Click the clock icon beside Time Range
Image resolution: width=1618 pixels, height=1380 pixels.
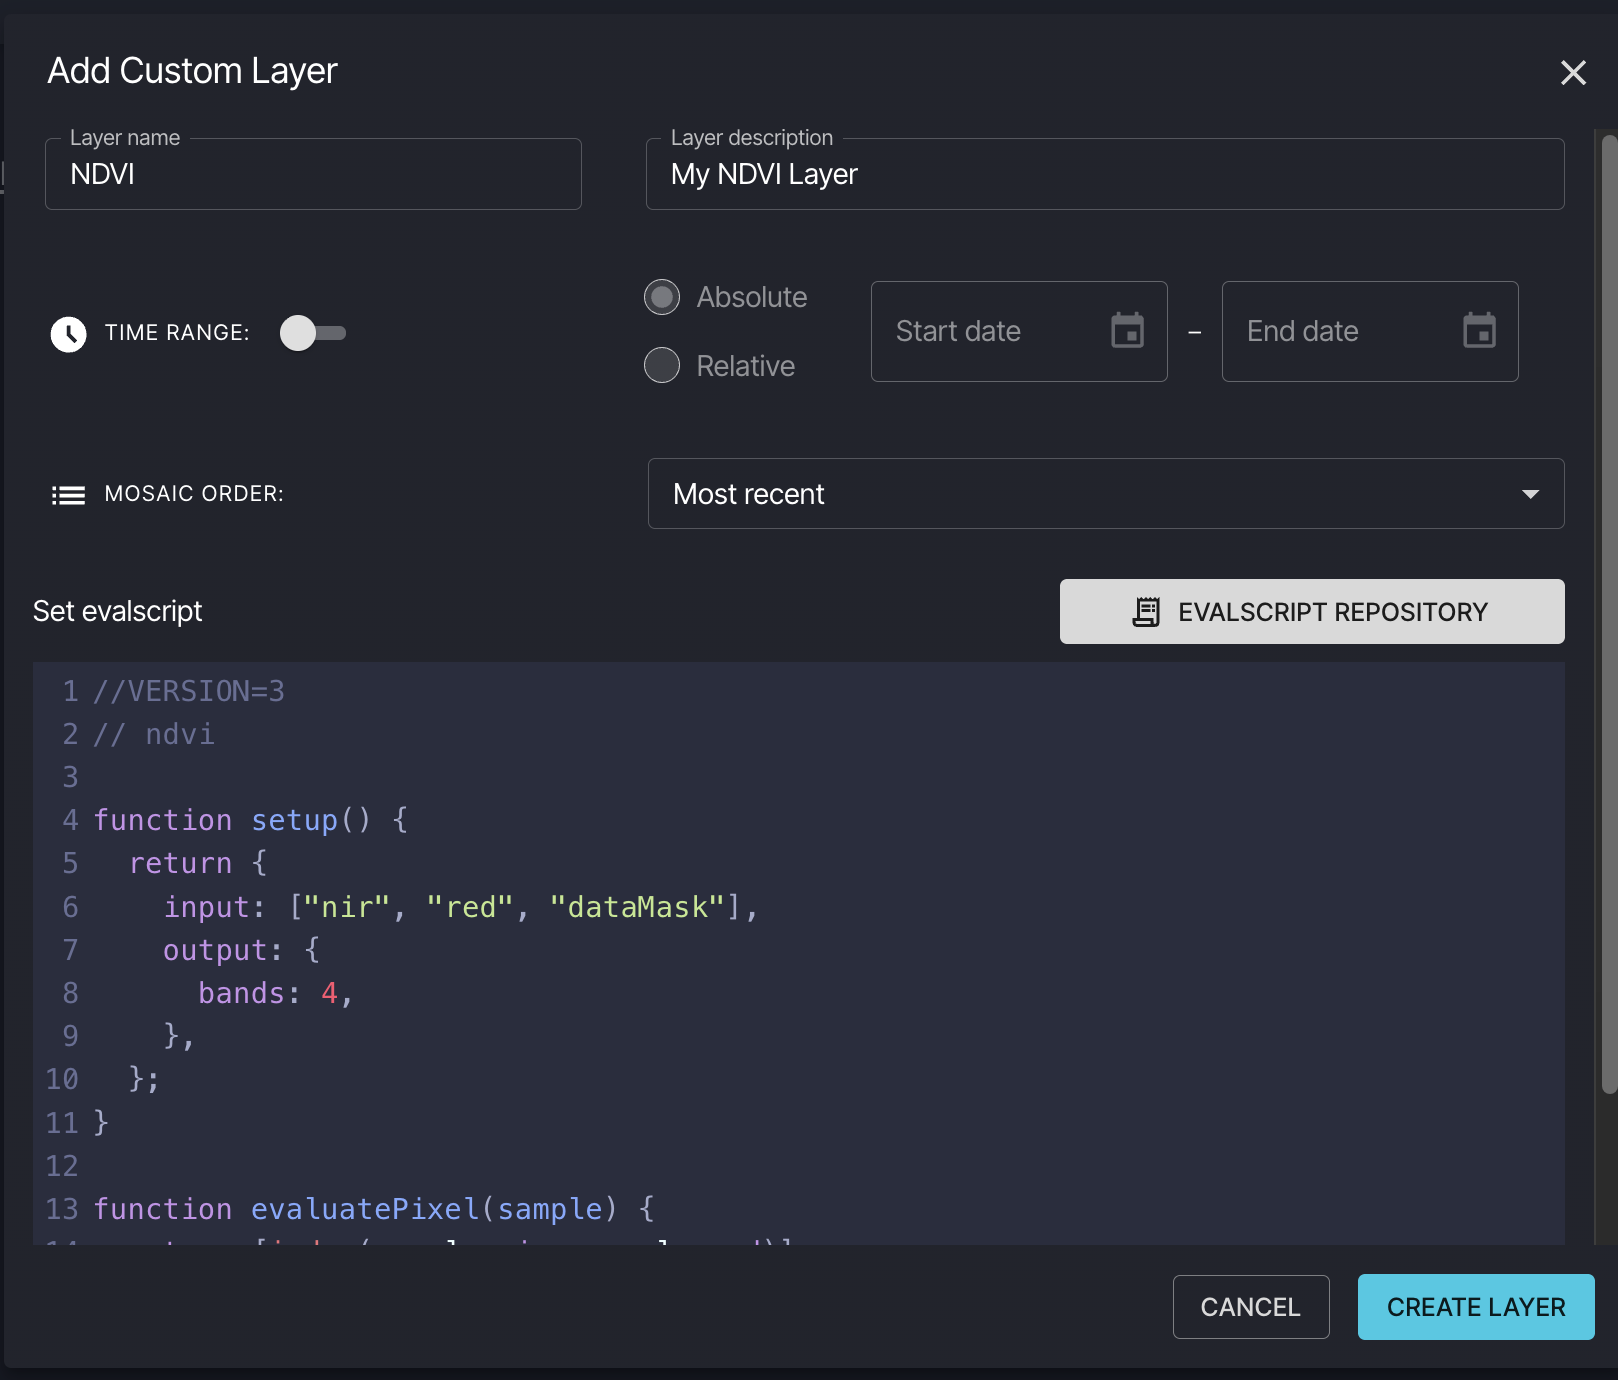(69, 334)
